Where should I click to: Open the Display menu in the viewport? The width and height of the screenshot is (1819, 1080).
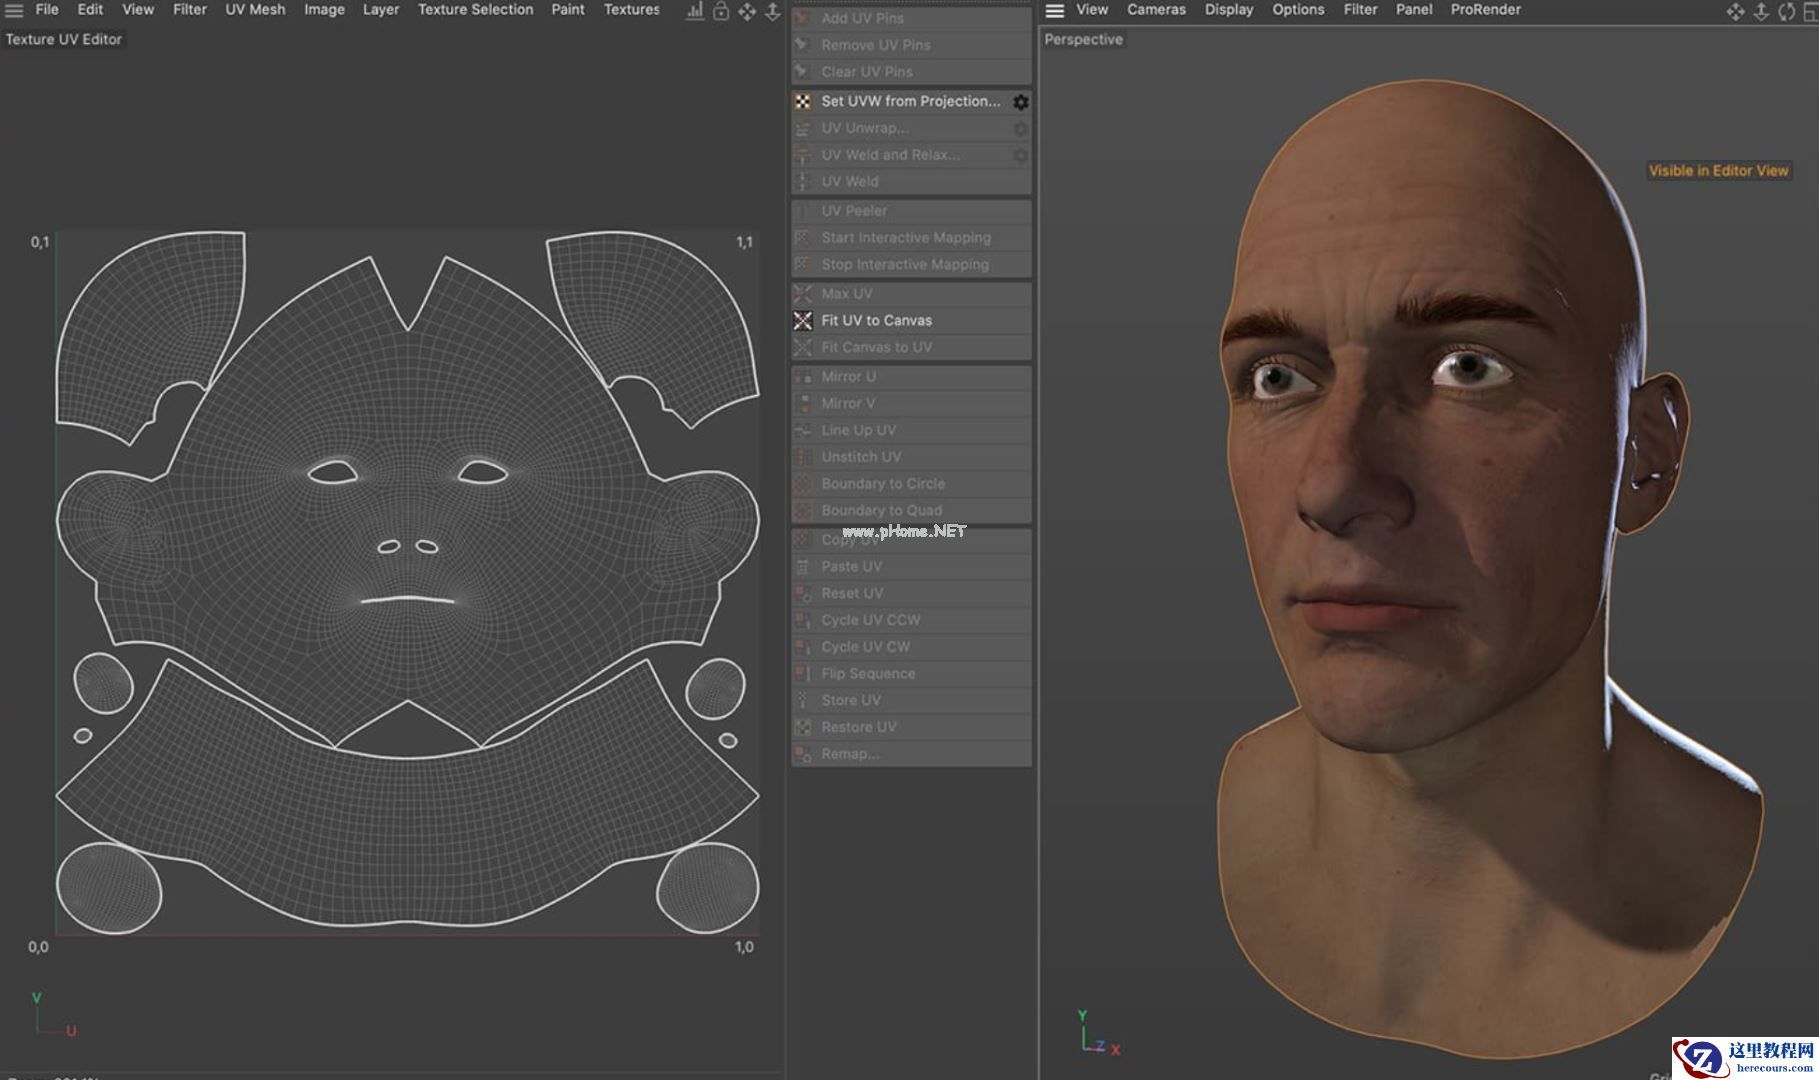click(x=1228, y=10)
